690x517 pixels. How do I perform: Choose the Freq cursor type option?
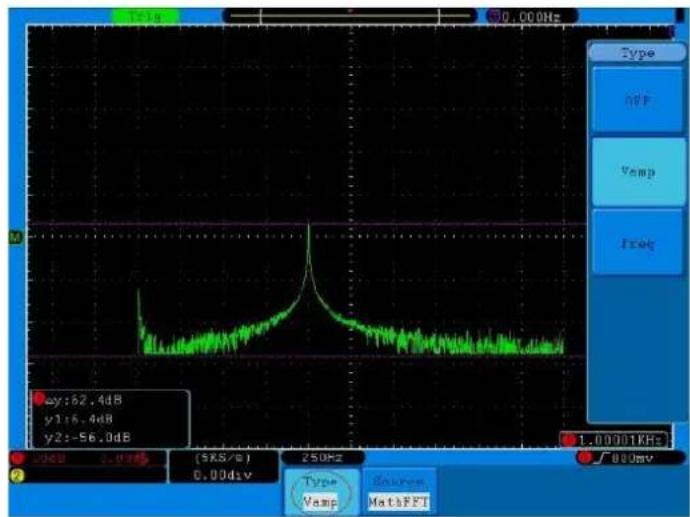pos(637,243)
